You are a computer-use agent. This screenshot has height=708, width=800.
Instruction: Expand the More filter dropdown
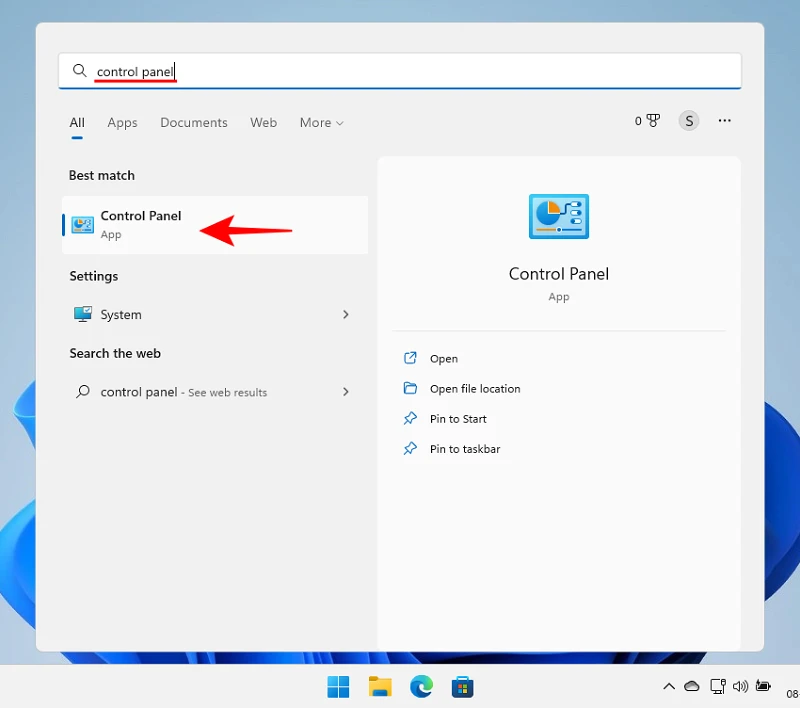321,123
